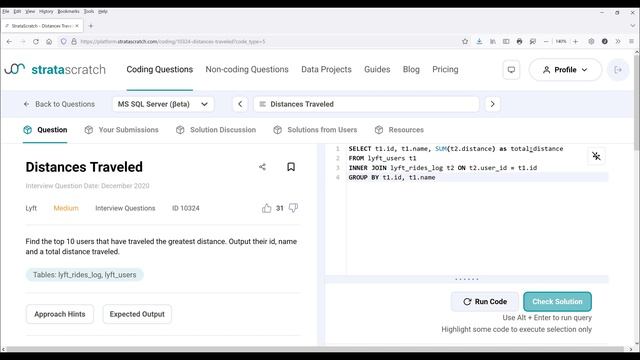
Task: Bookmark this page with the star icon
Action: click(465, 42)
